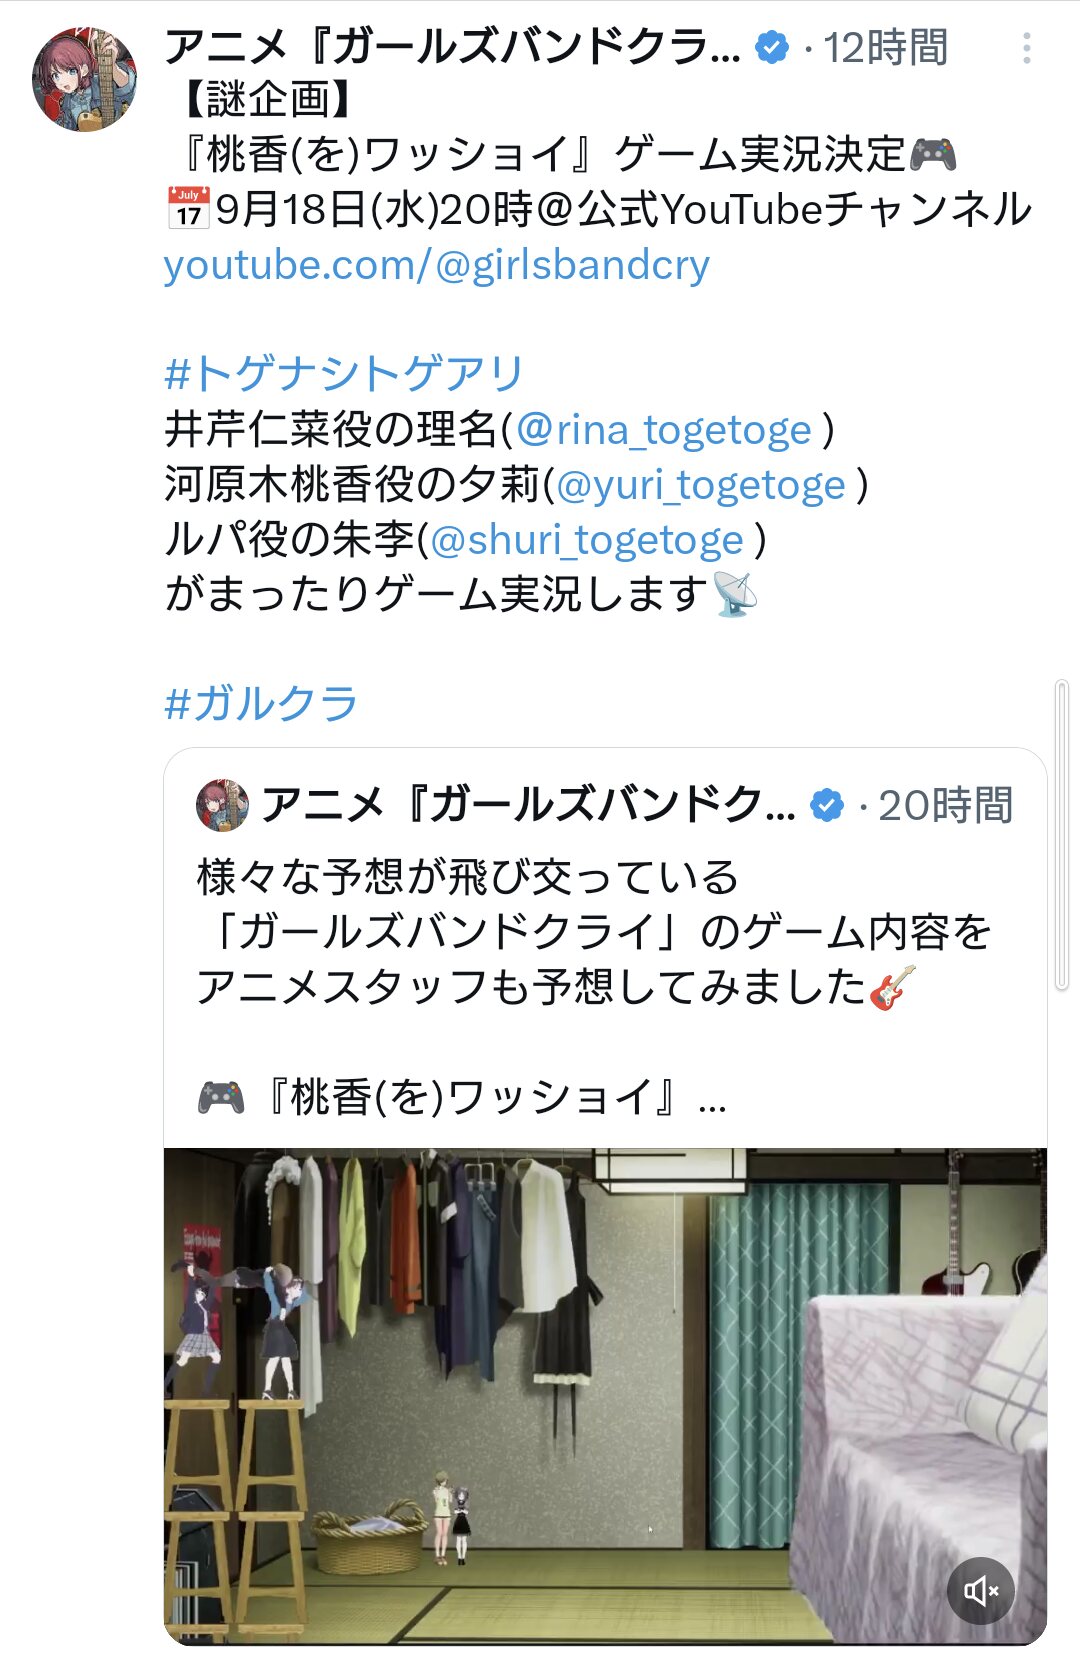
Task: Open main tweet author name アニメ『ガールズバンドクラ…
Action: tap(452, 47)
